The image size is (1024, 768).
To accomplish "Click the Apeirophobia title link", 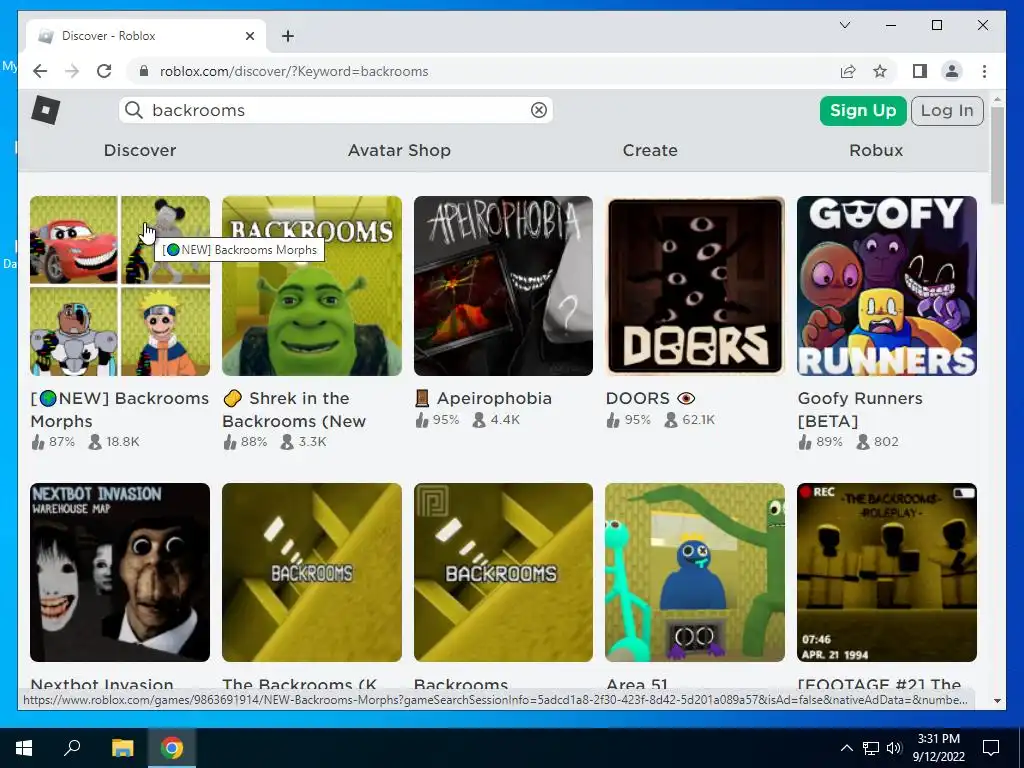I will click(x=483, y=398).
